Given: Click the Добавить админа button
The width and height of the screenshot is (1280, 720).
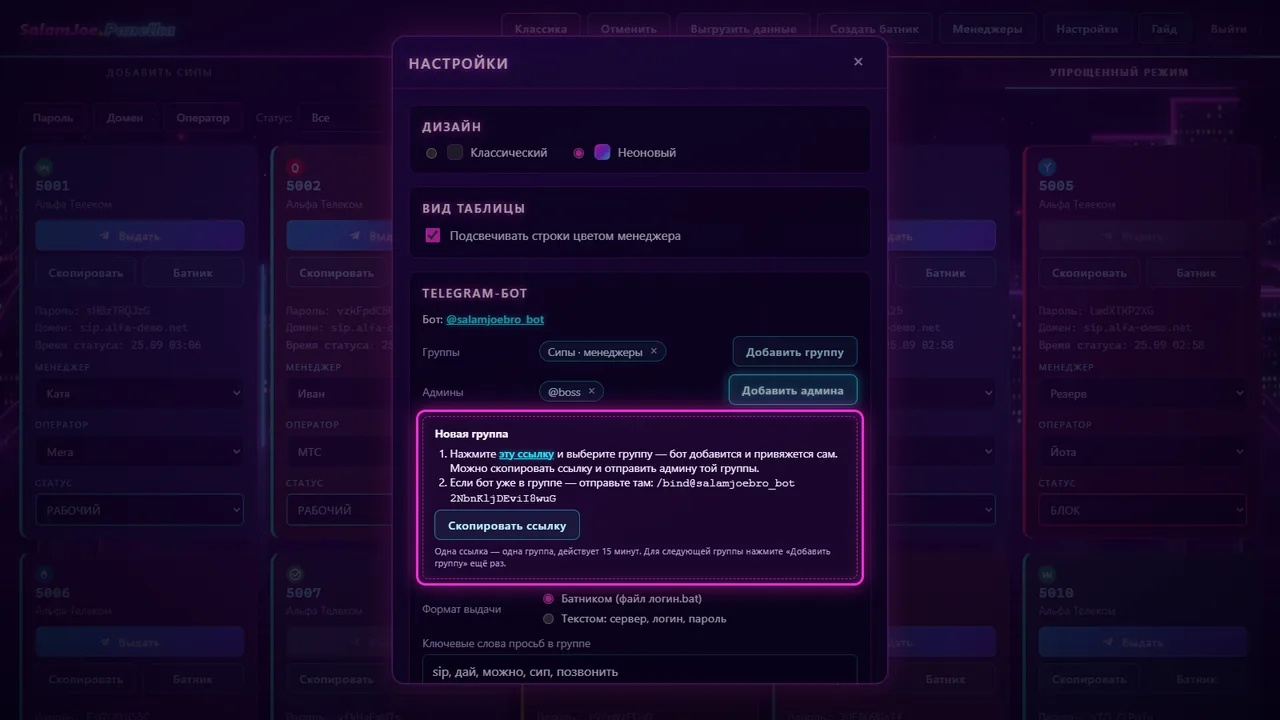Looking at the screenshot, I should (793, 390).
